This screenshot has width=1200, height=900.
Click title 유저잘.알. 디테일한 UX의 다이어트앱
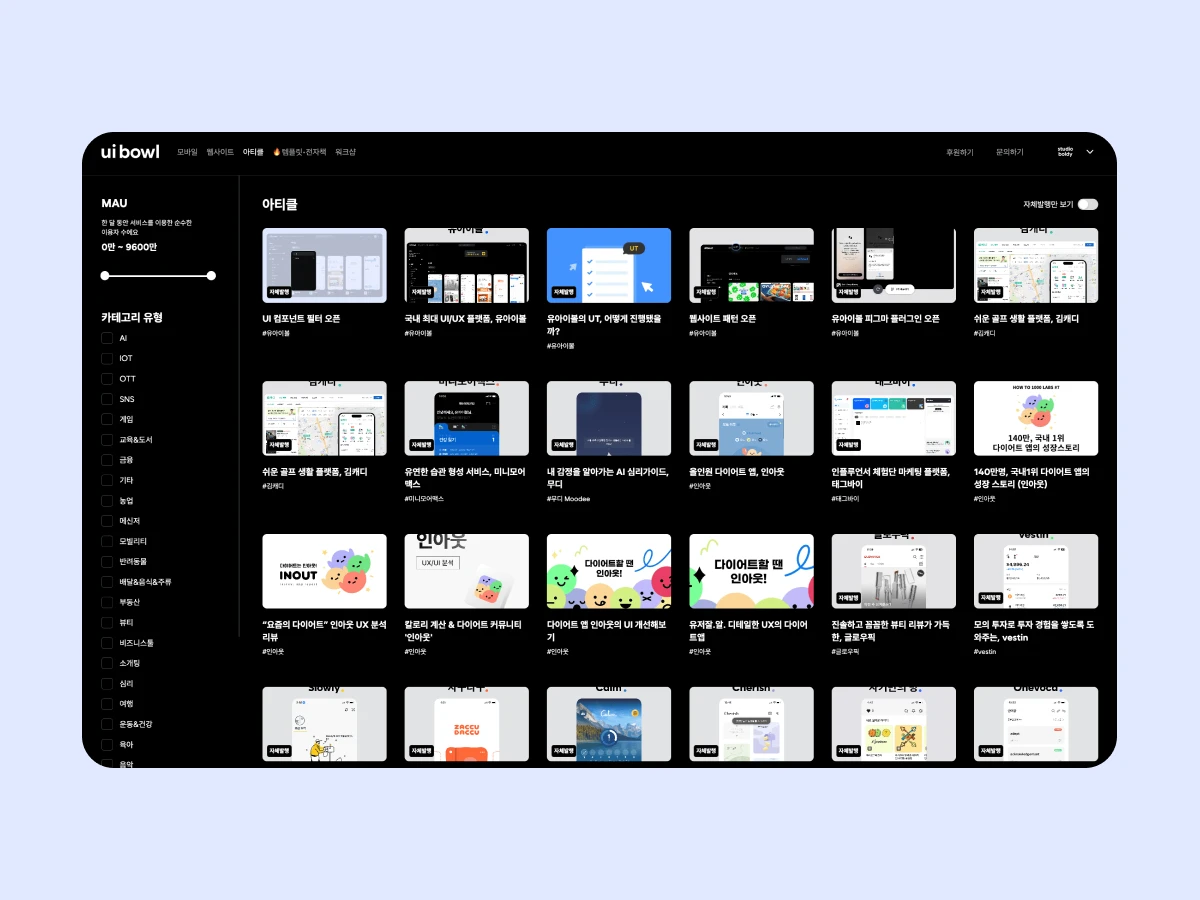click(749, 630)
